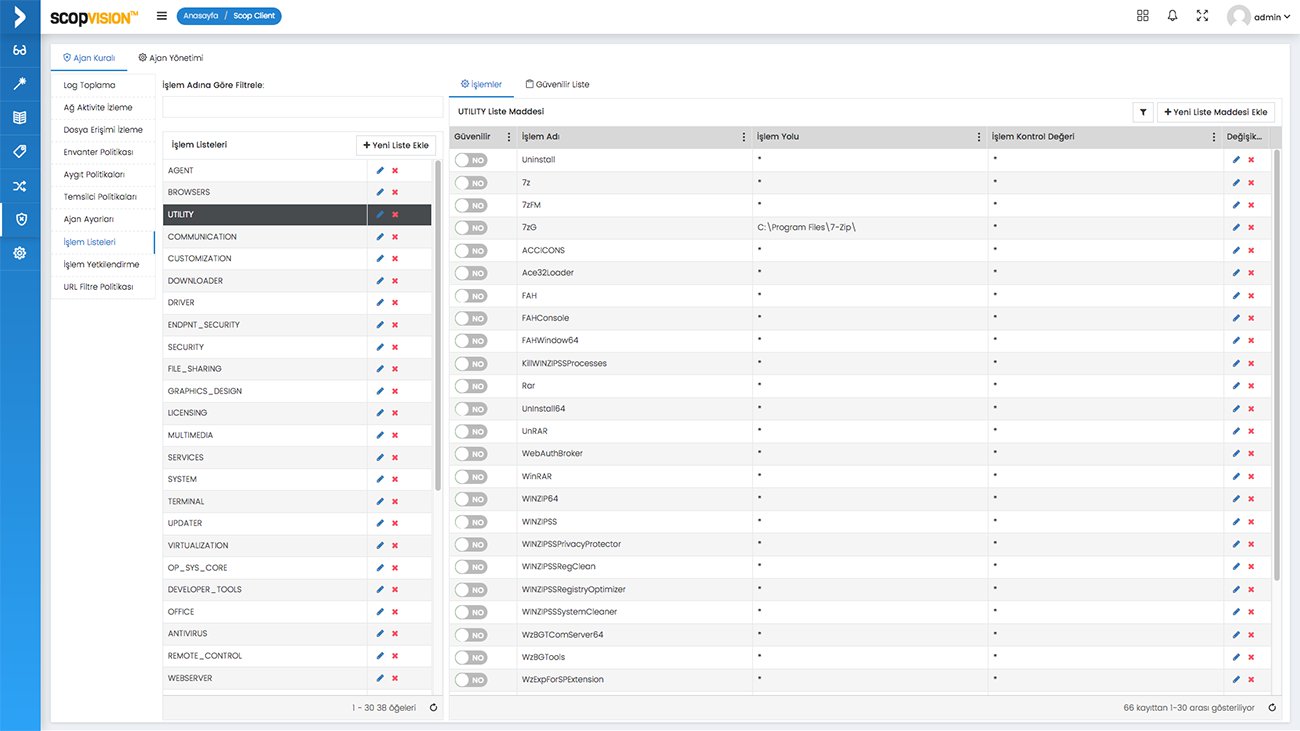Select URL Filtre Politikası menu item
Viewport: 1300px width, 731px height.
pyautogui.click(x=103, y=287)
